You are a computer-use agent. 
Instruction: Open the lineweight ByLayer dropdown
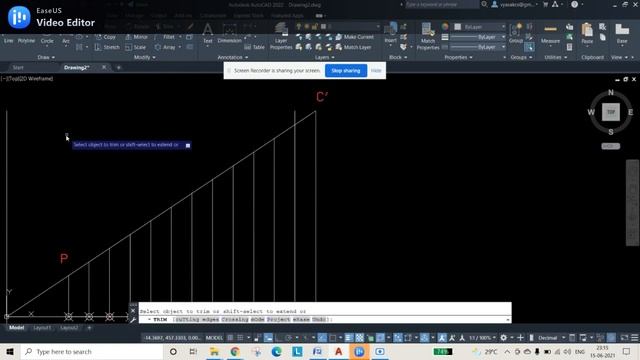[x=478, y=37]
